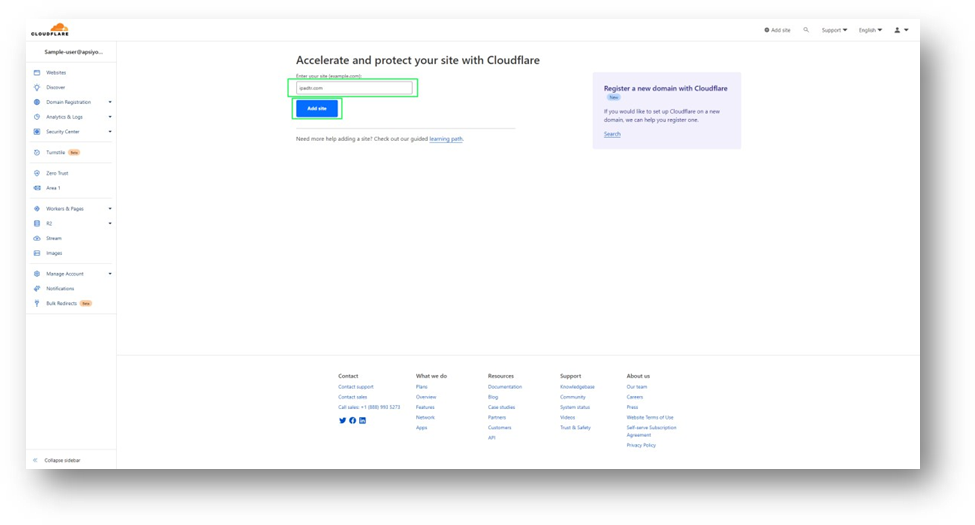
Task: Expand the Domain Registration submenu arrow
Action: click(110, 102)
